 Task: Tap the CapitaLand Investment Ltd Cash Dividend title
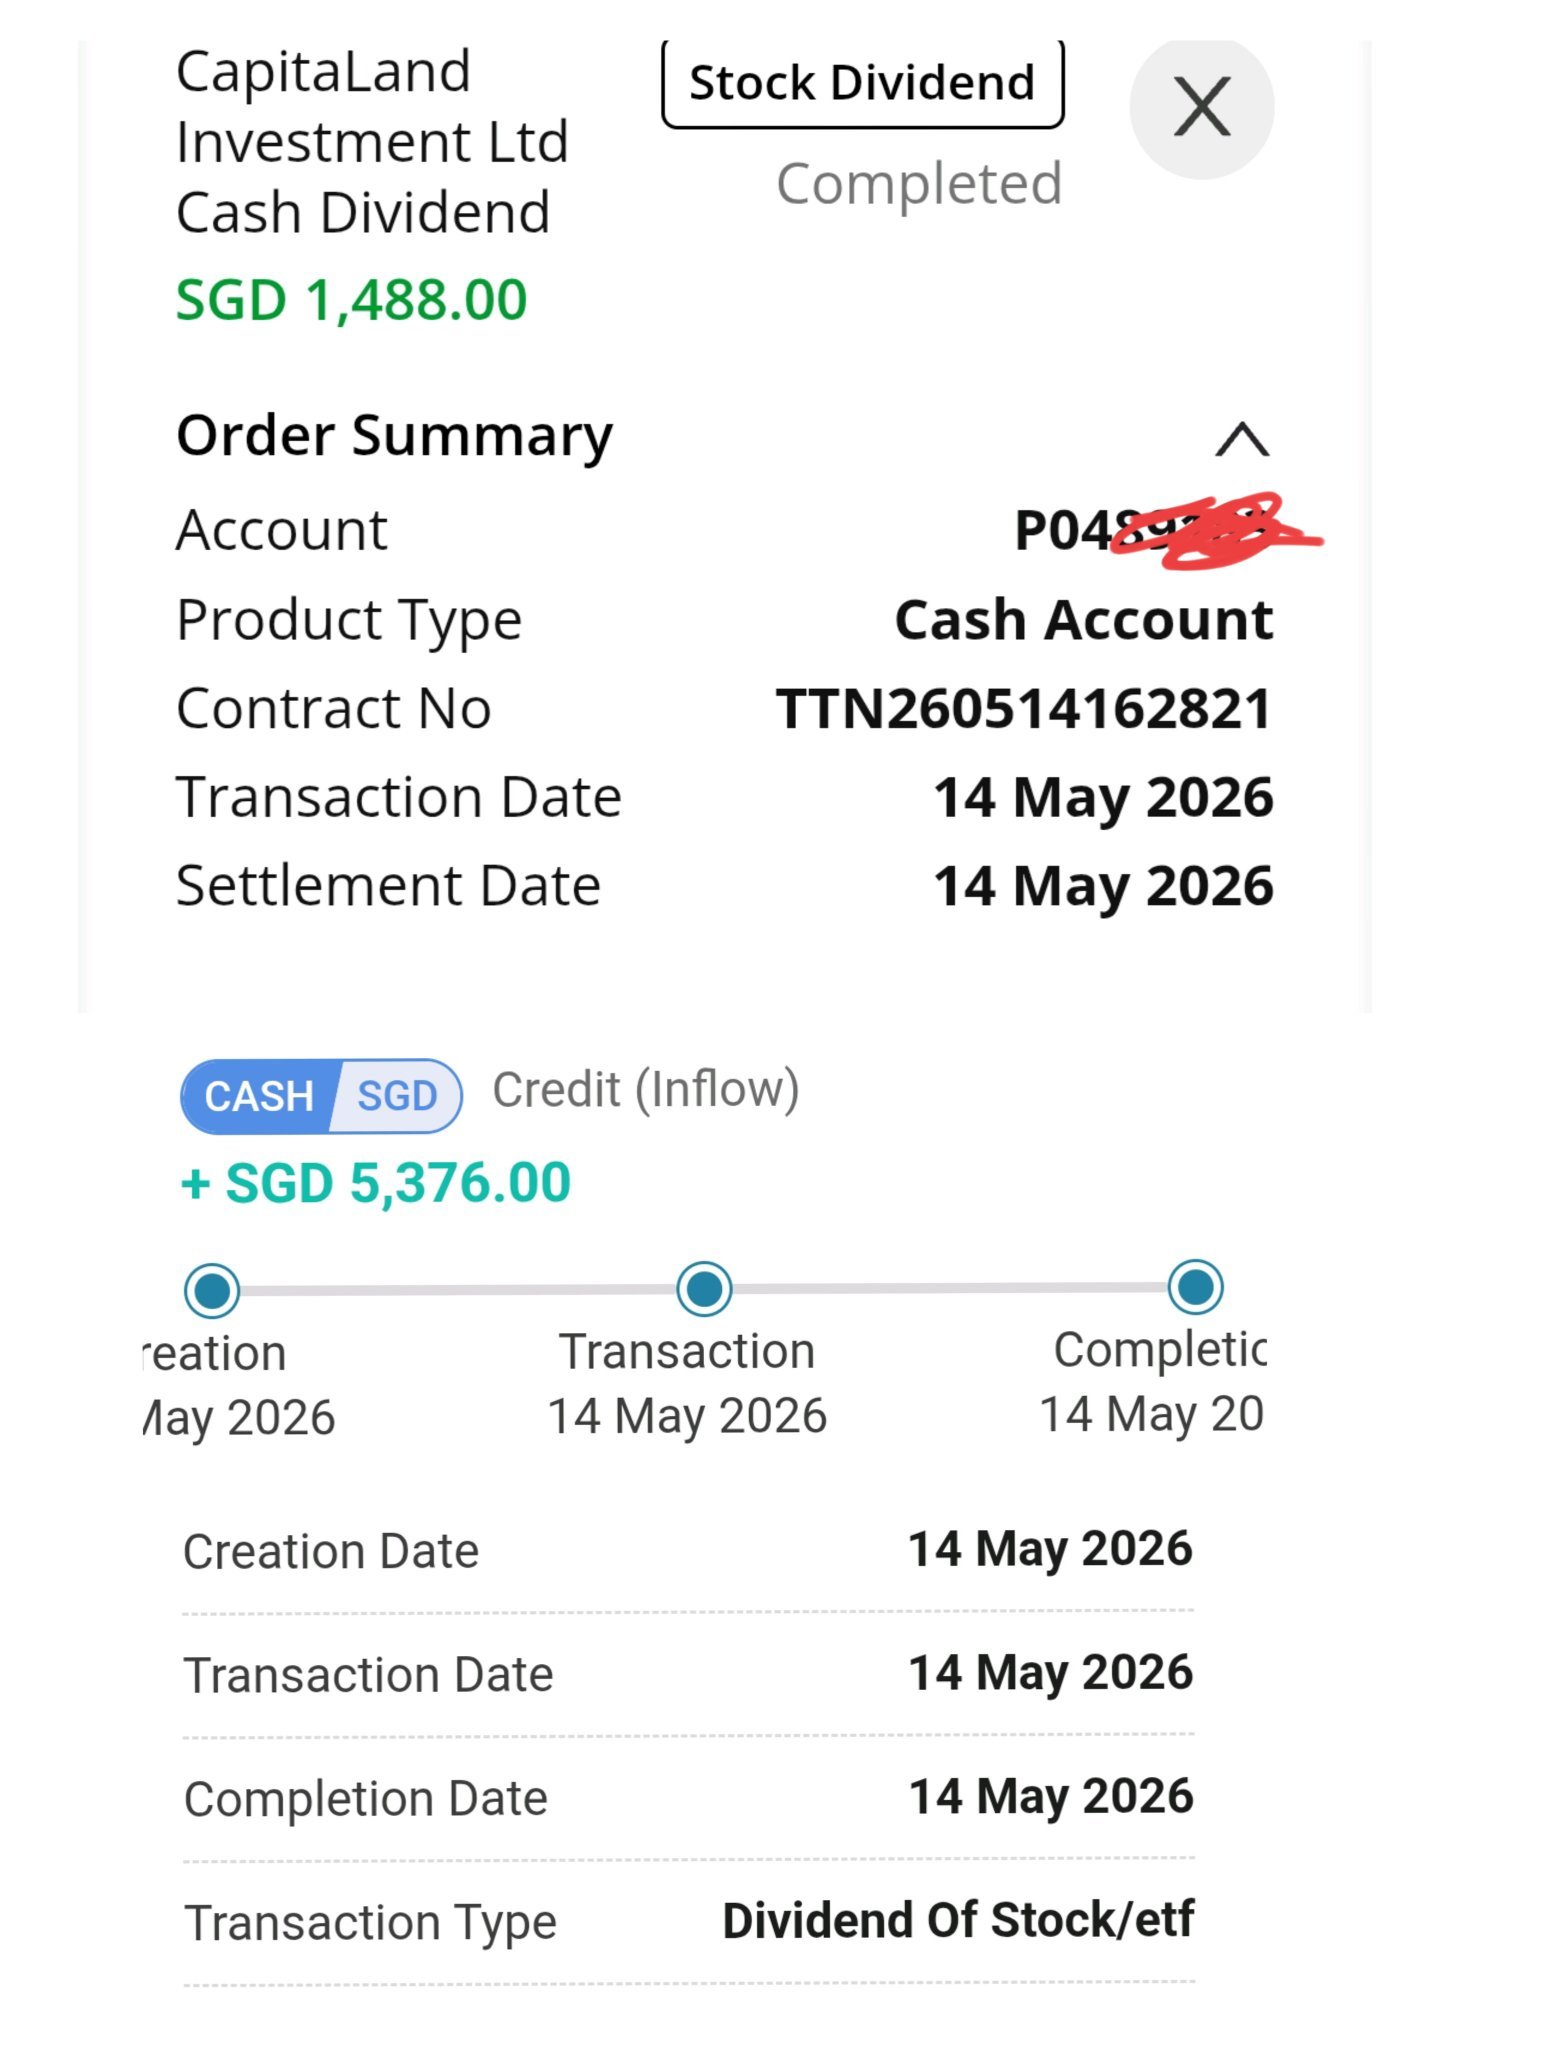click(x=372, y=142)
